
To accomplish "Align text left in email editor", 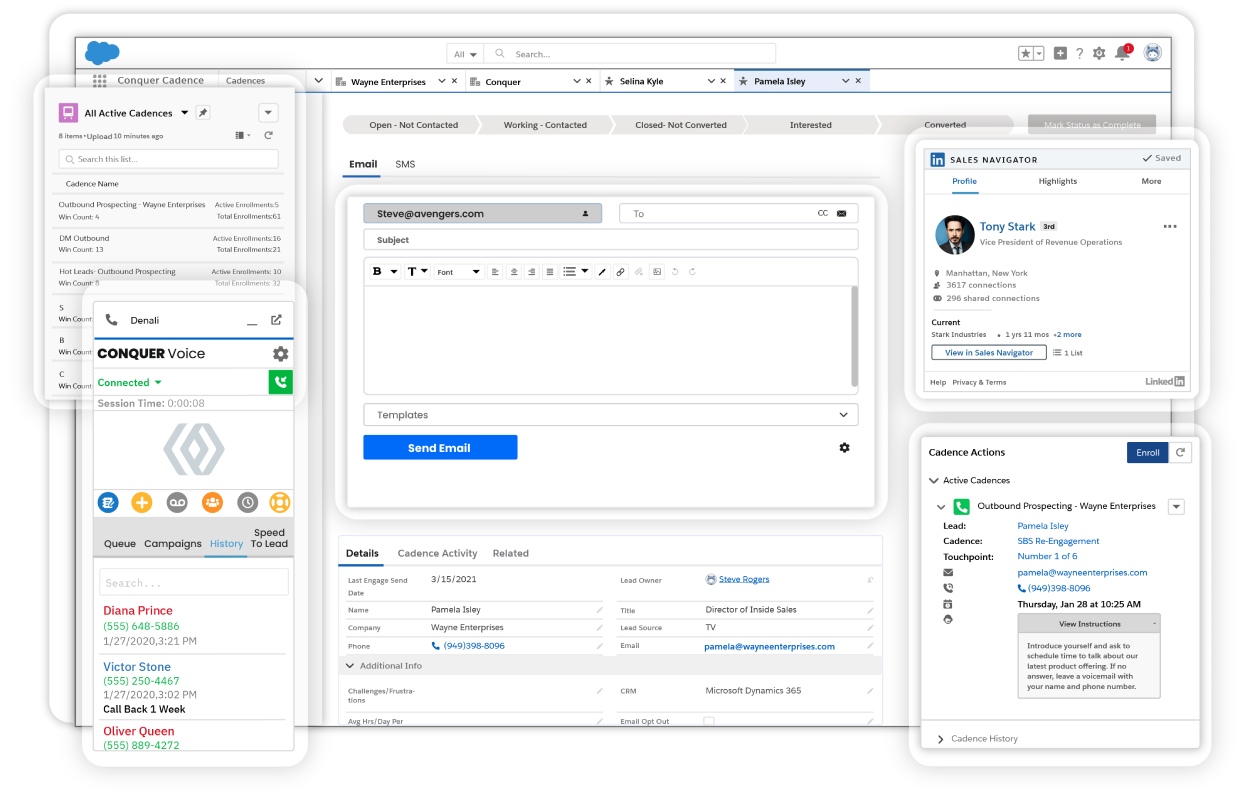I will pyautogui.click(x=495, y=272).
